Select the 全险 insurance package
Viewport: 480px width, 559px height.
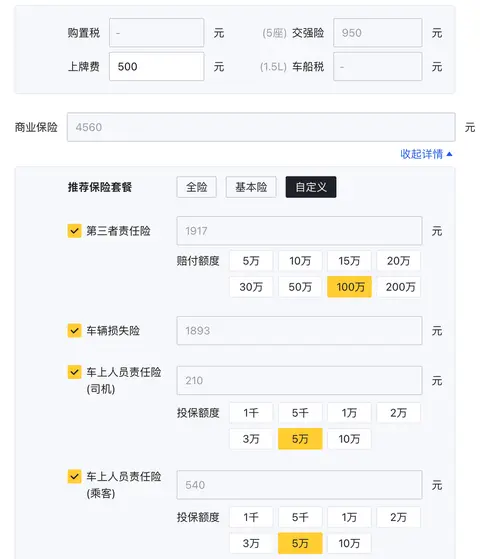(x=196, y=187)
